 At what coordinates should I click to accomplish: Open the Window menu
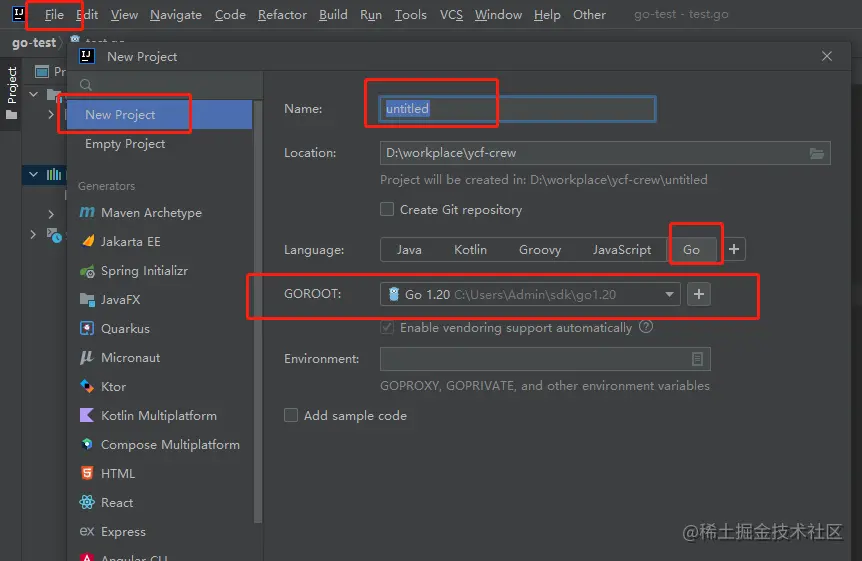(498, 15)
